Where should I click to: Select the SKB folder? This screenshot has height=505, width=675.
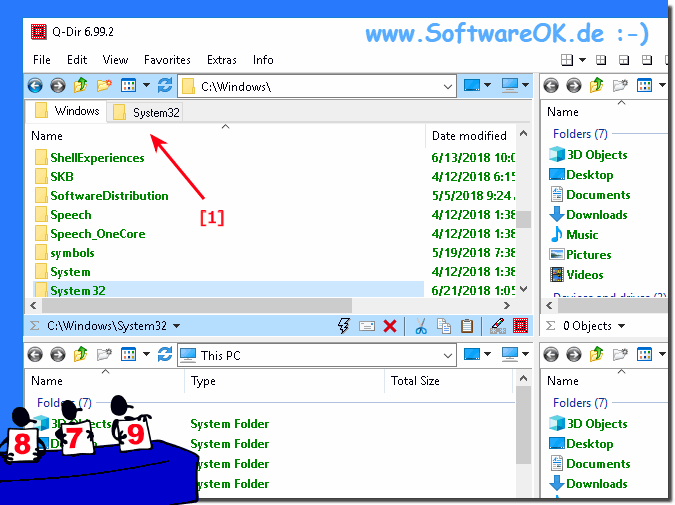62,177
